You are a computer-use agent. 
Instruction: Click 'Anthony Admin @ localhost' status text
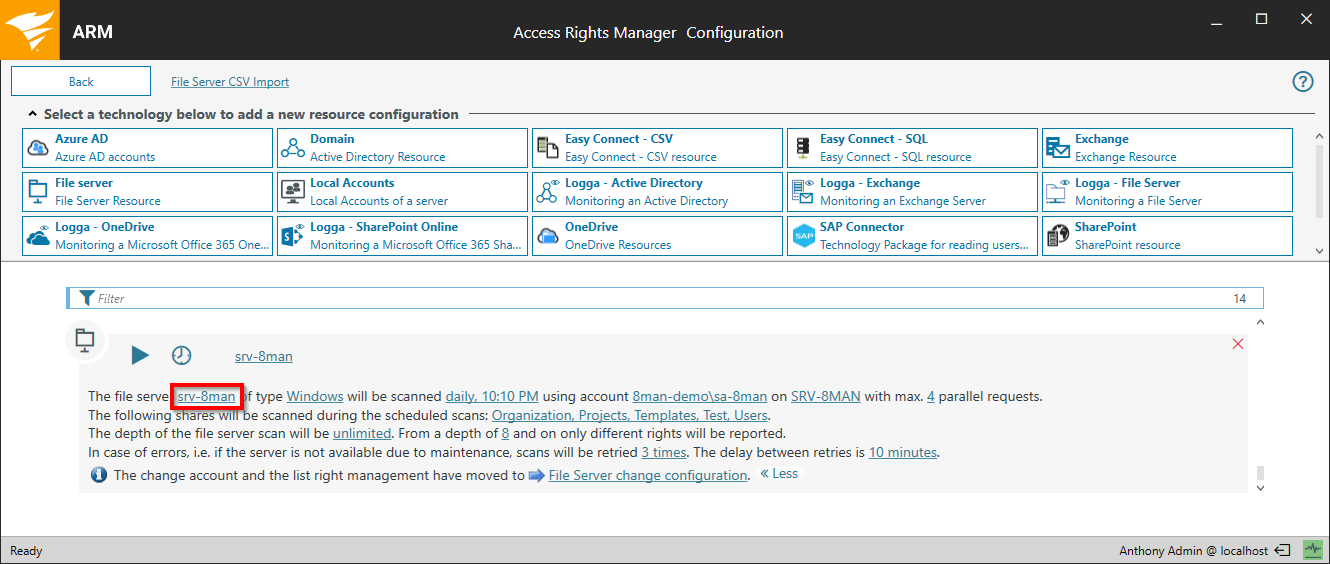tap(1193, 551)
